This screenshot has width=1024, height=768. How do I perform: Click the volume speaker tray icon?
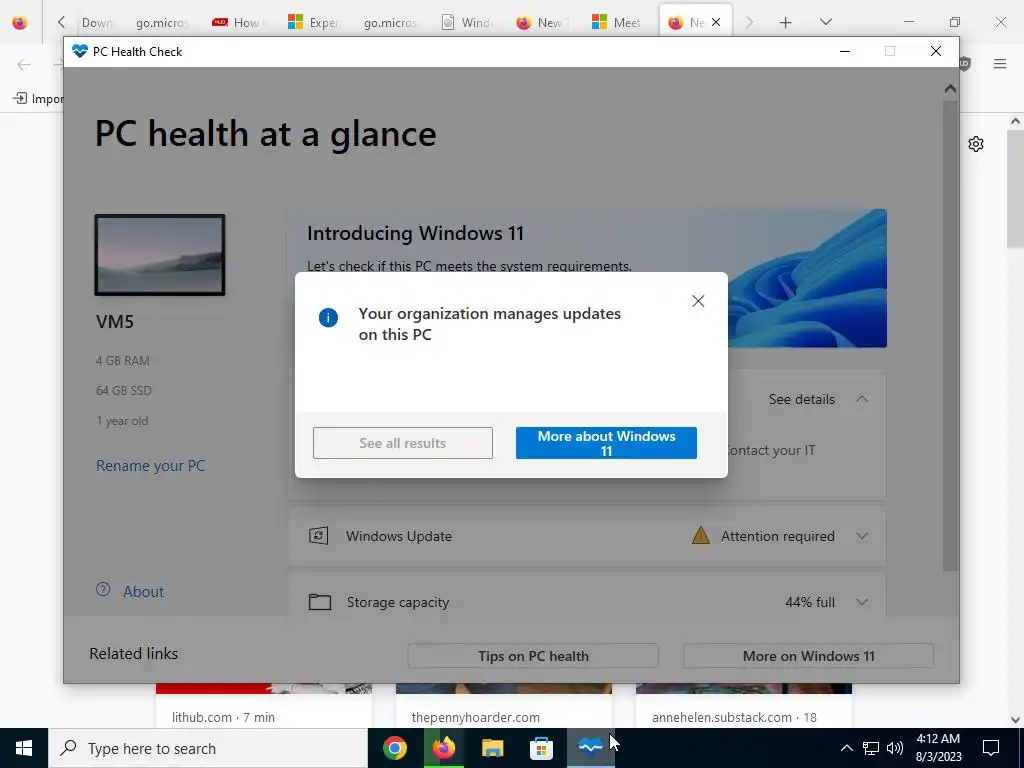pyautogui.click(x=895, y=748)
